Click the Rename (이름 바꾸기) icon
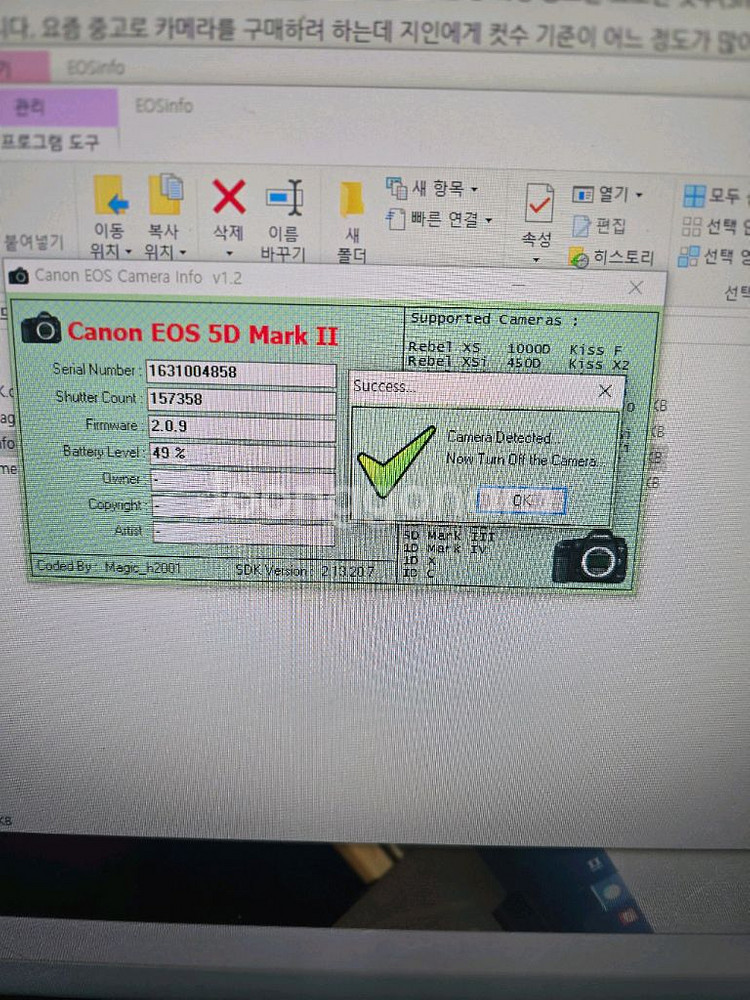 285,197
